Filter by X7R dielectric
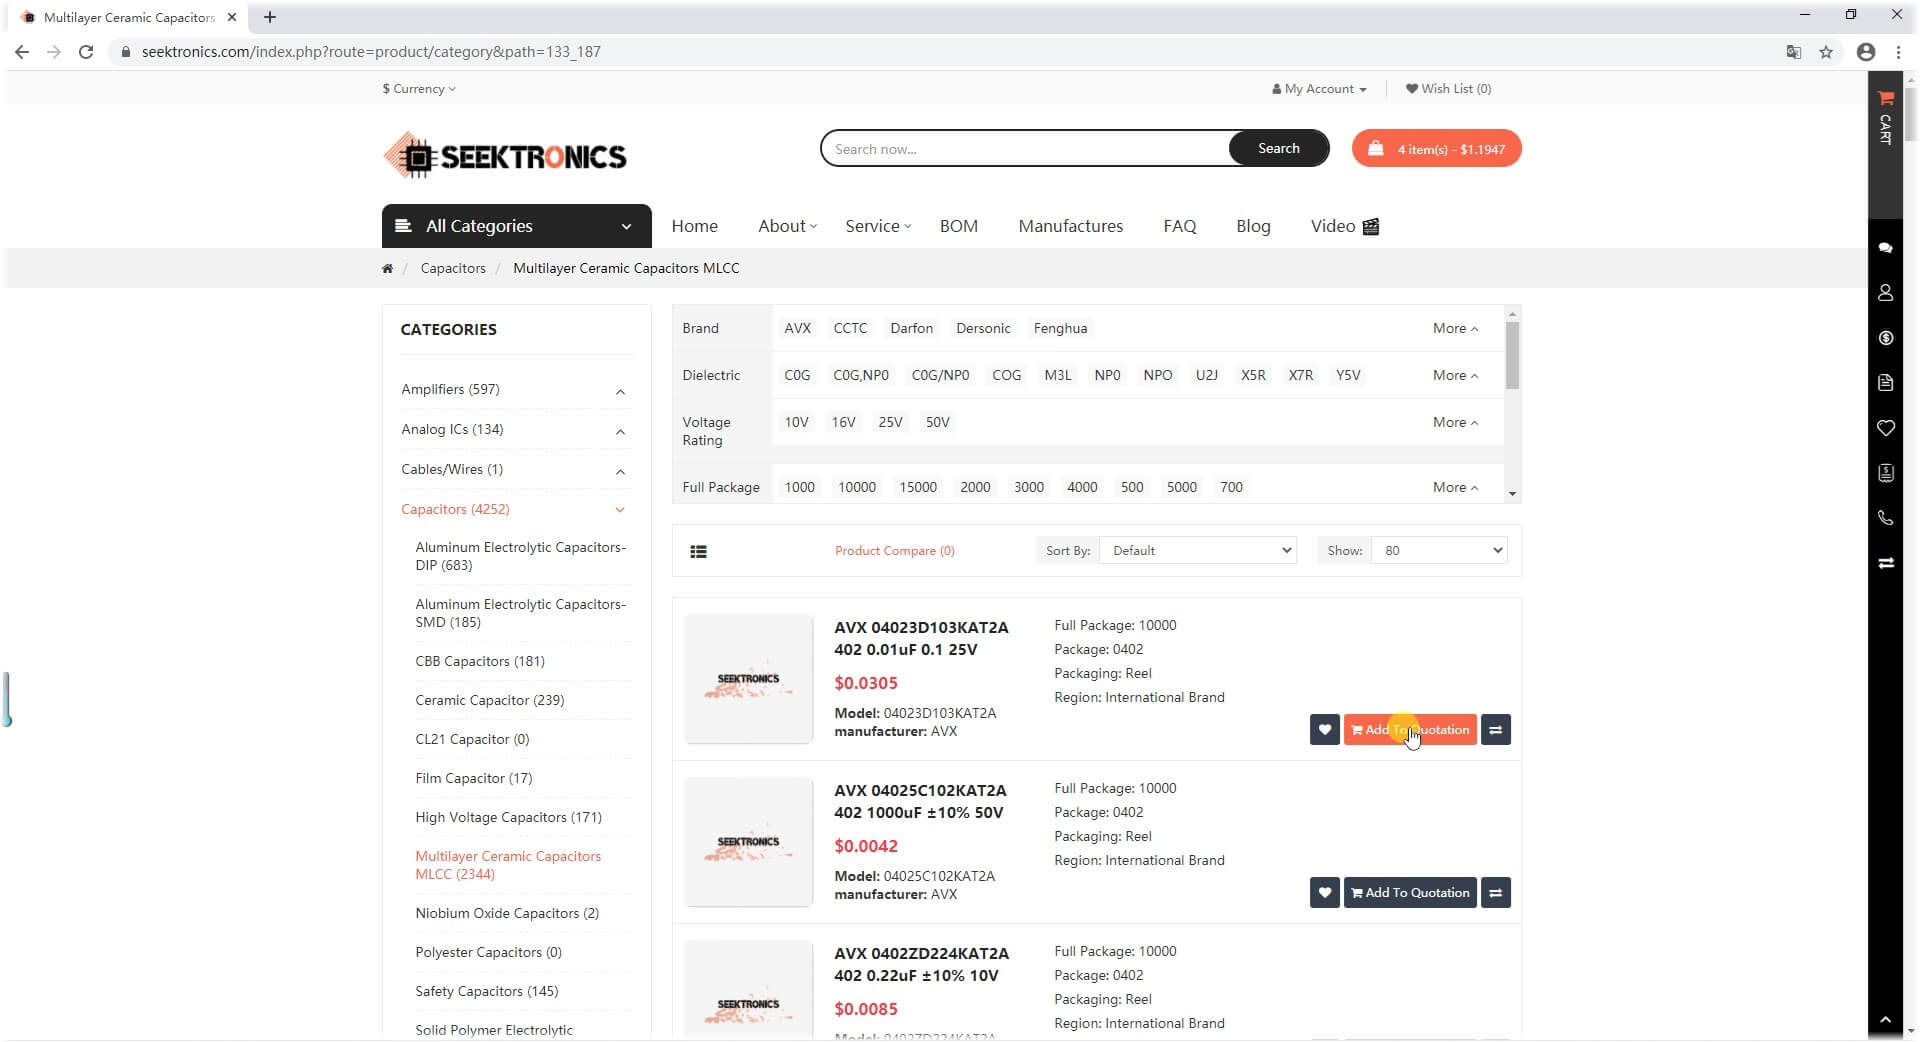This screenshot has height=1042, width=1920. [1300, 375]
